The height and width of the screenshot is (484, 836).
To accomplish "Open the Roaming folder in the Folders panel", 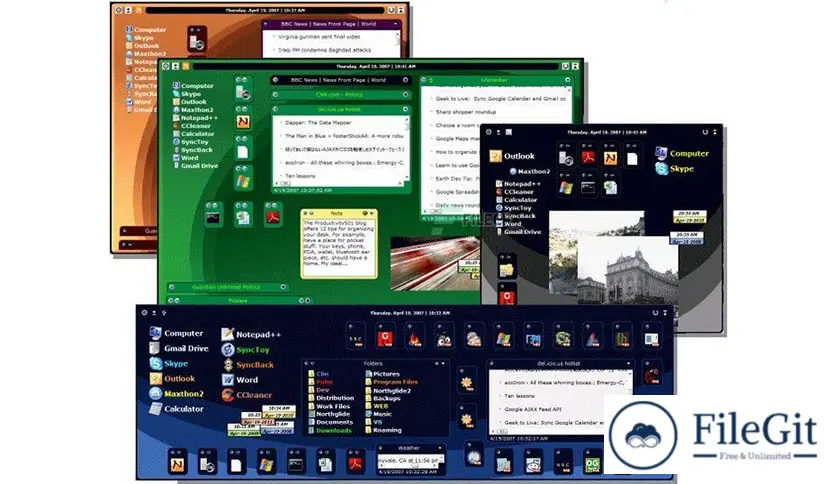I will click(383, 430).
